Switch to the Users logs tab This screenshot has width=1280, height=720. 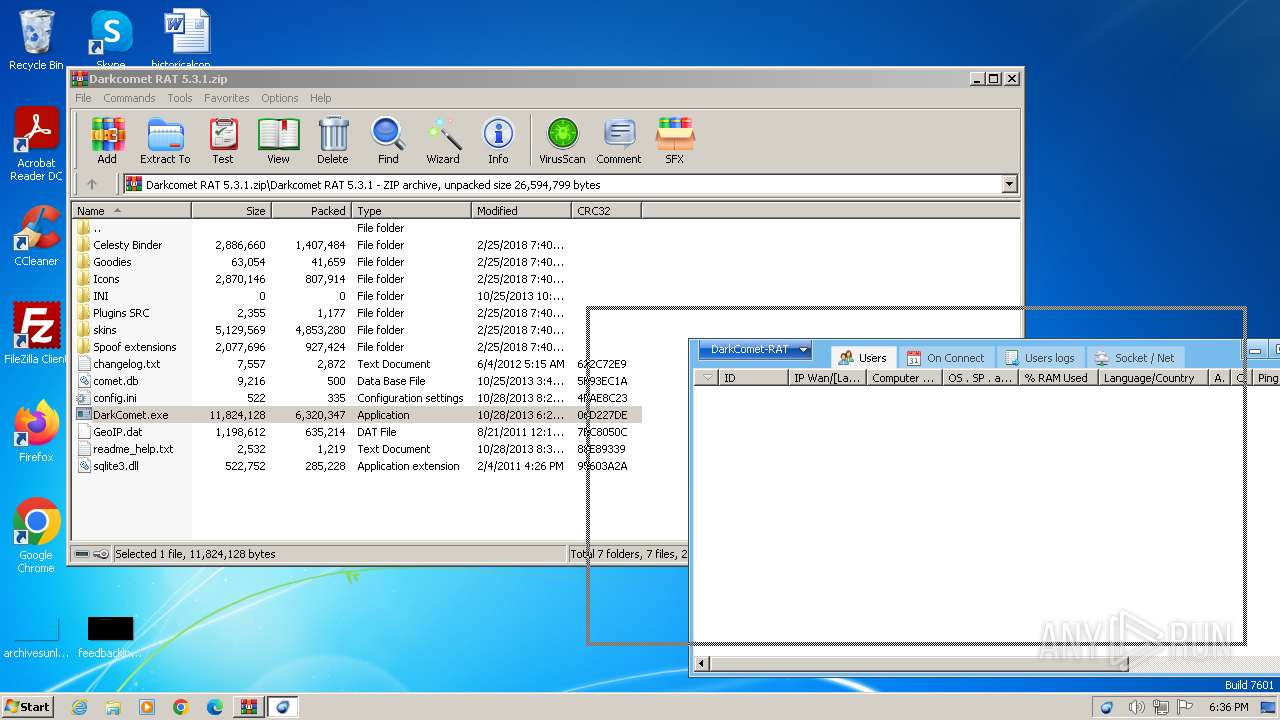[1039, 357]
